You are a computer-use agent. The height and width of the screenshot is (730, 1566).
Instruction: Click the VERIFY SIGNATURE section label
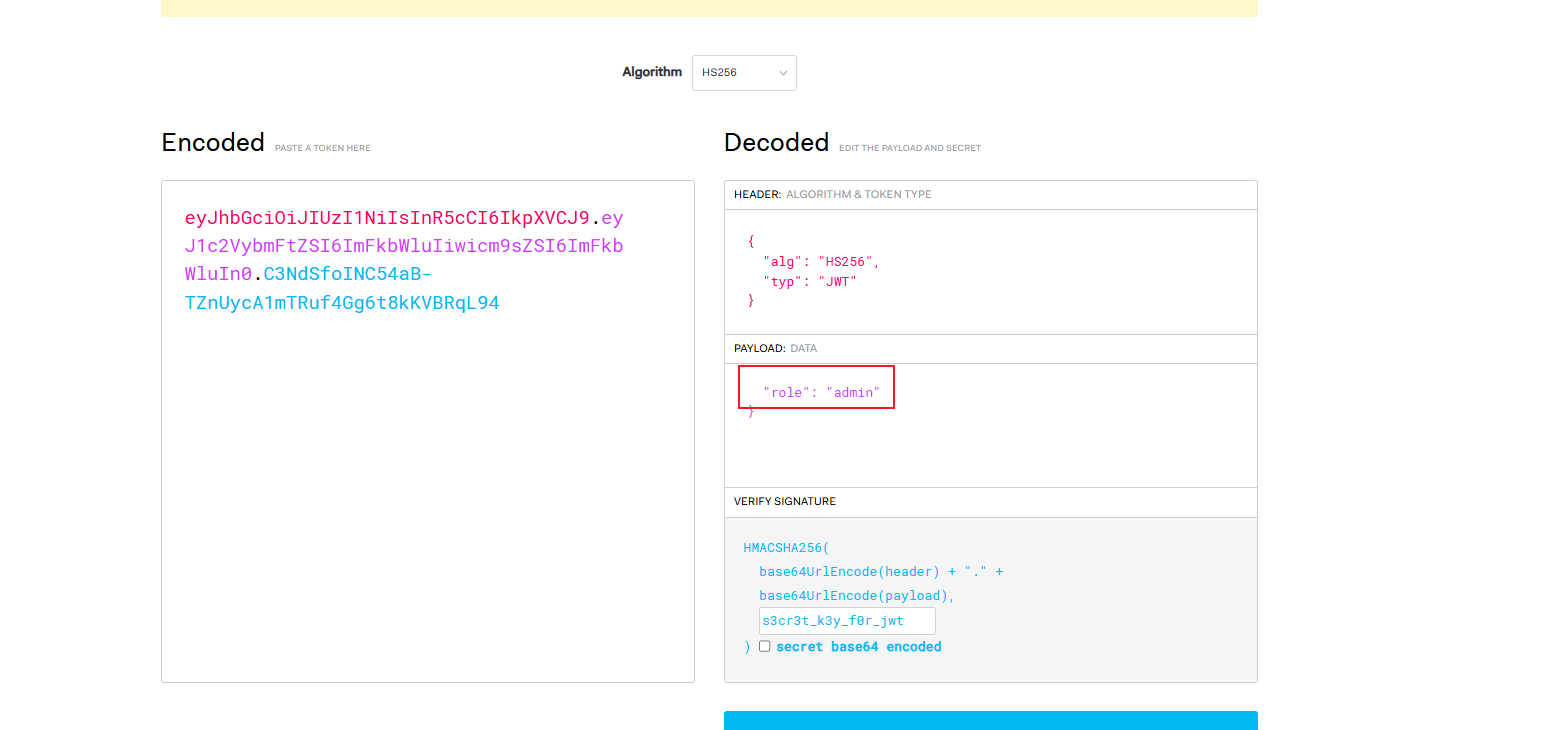785,502
